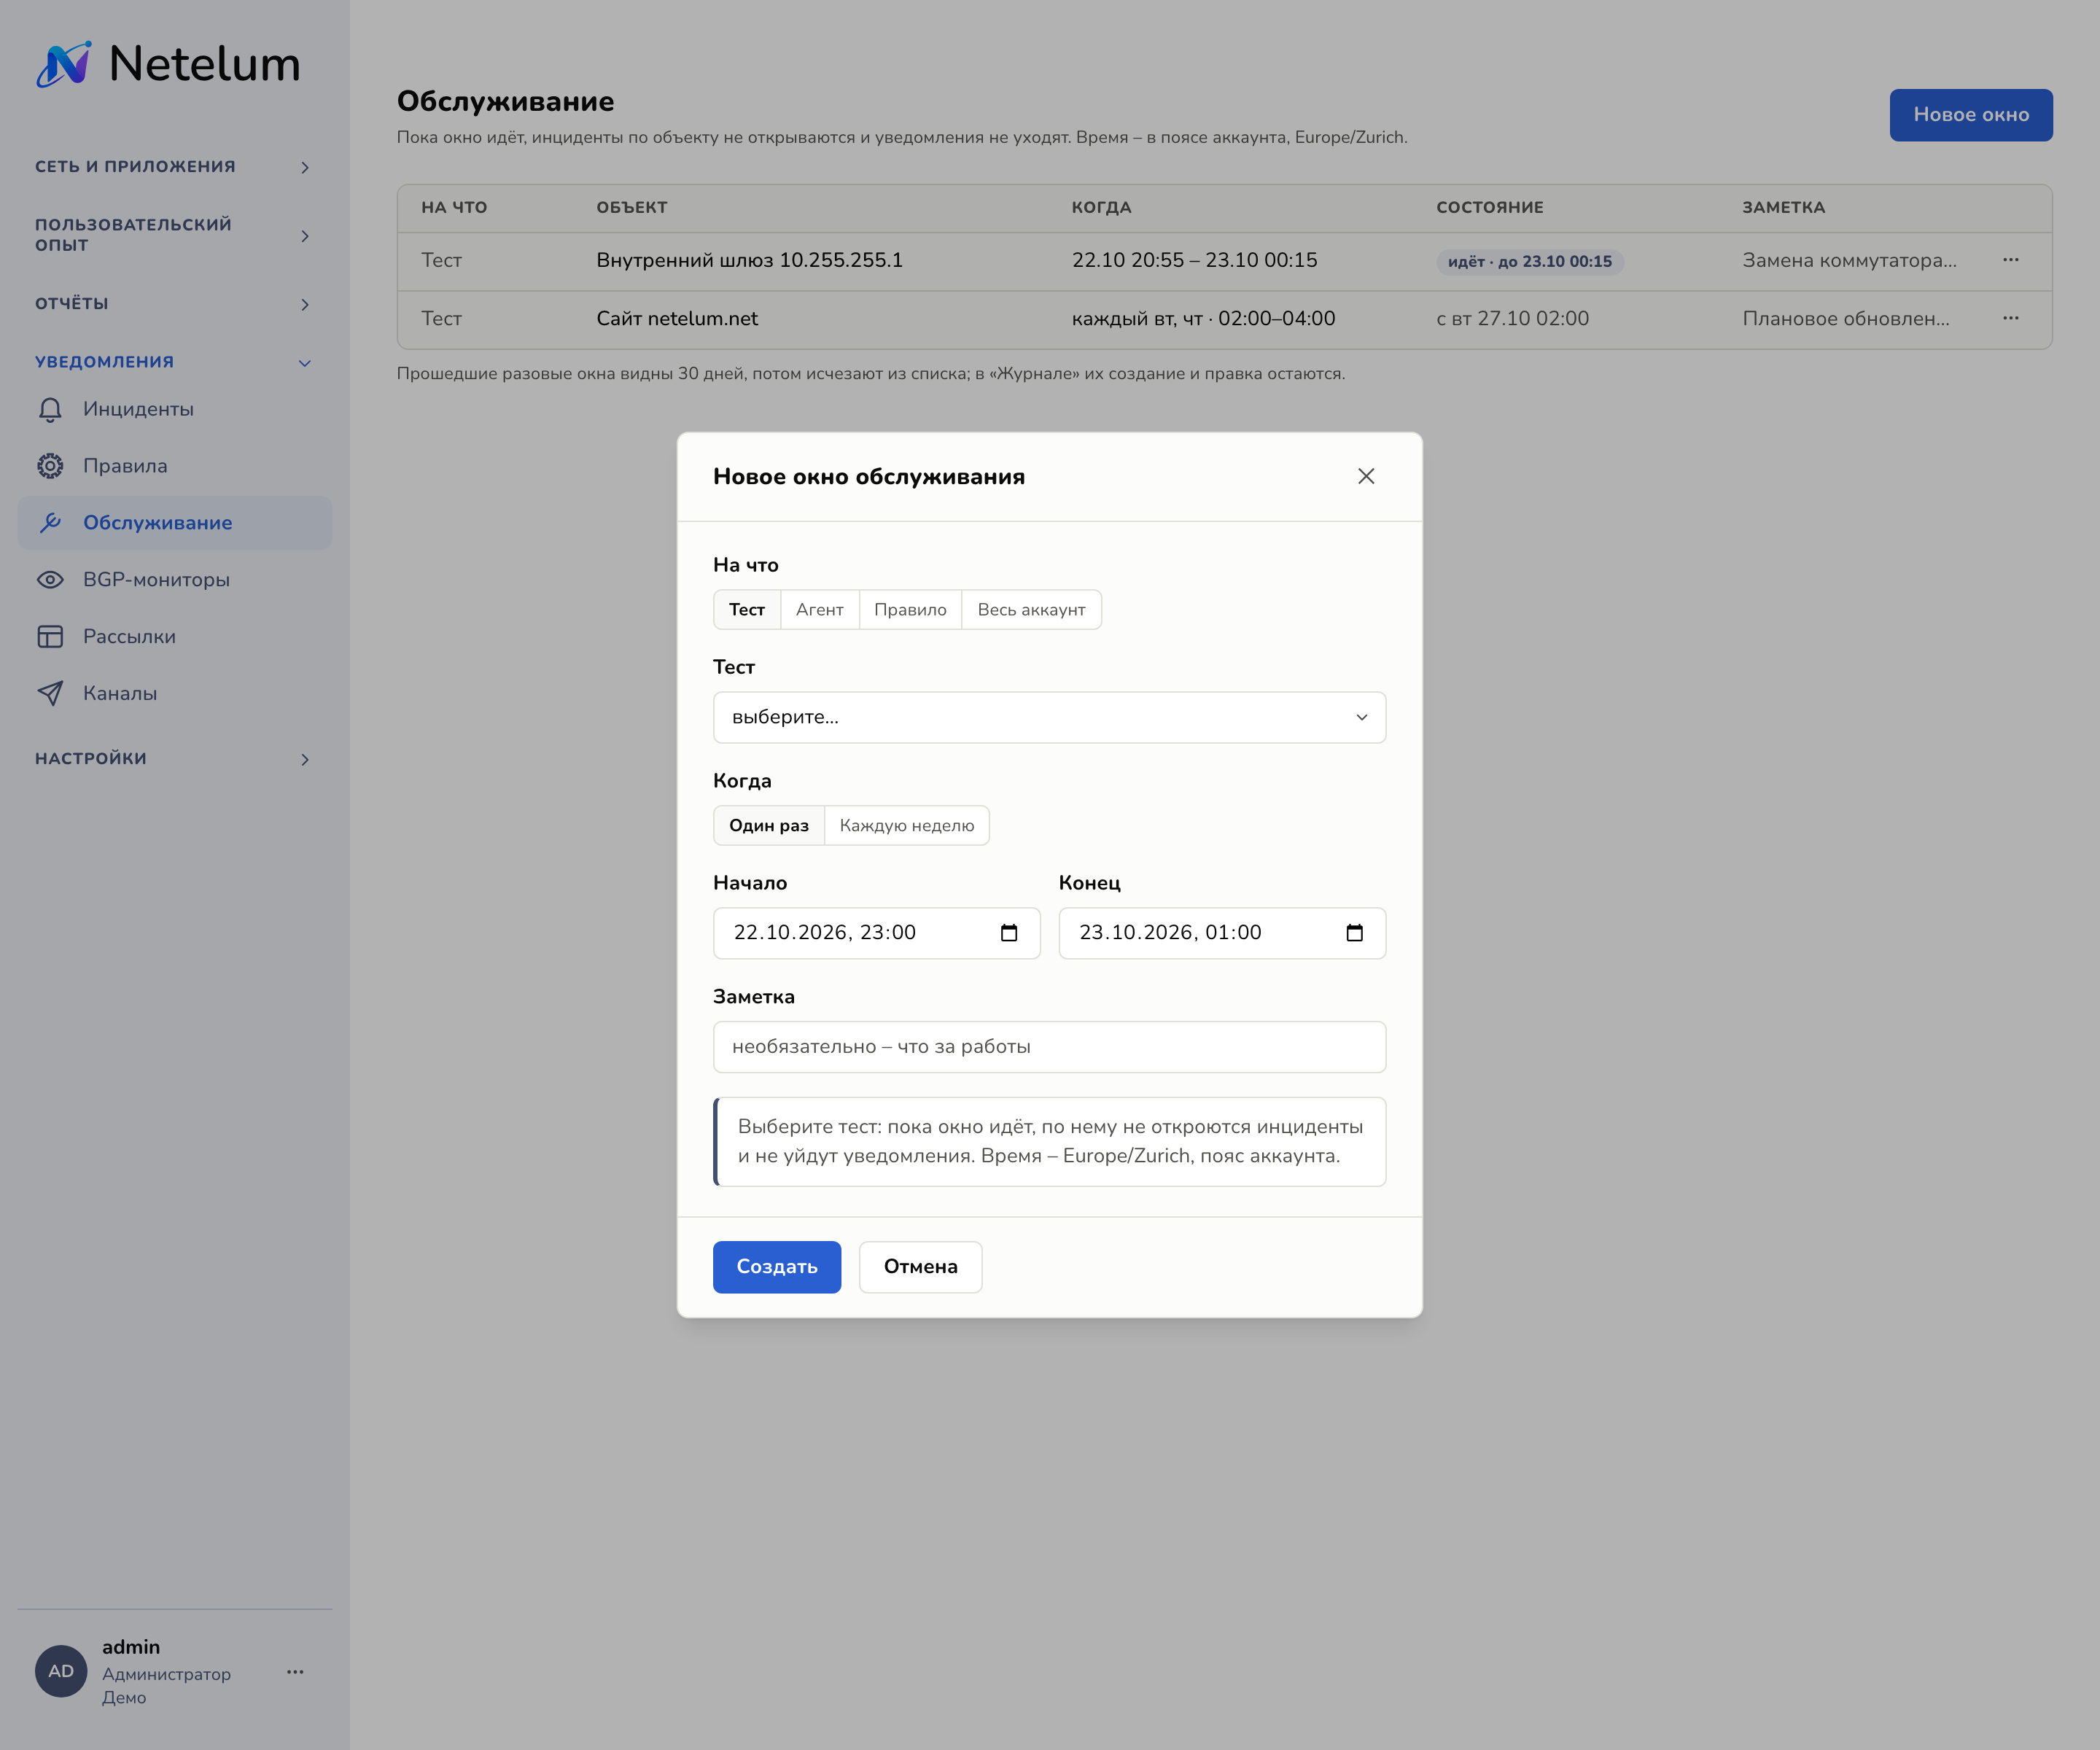Click the Правила gear icon

(x=50, y=466)
